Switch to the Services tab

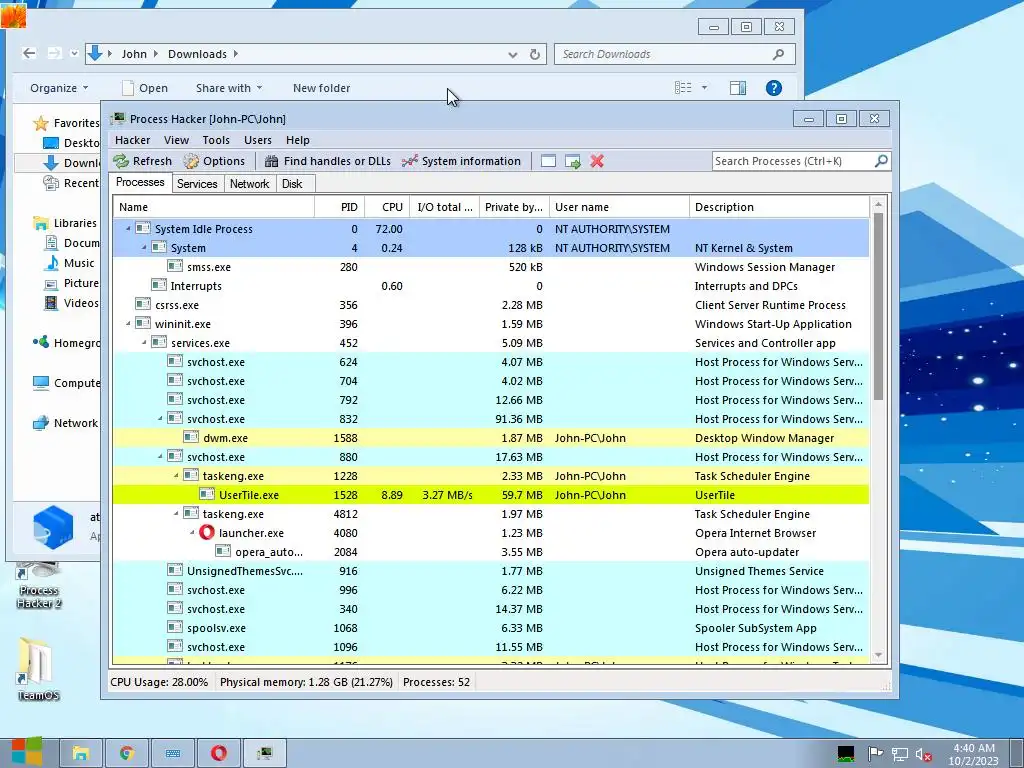pos(197,184)
